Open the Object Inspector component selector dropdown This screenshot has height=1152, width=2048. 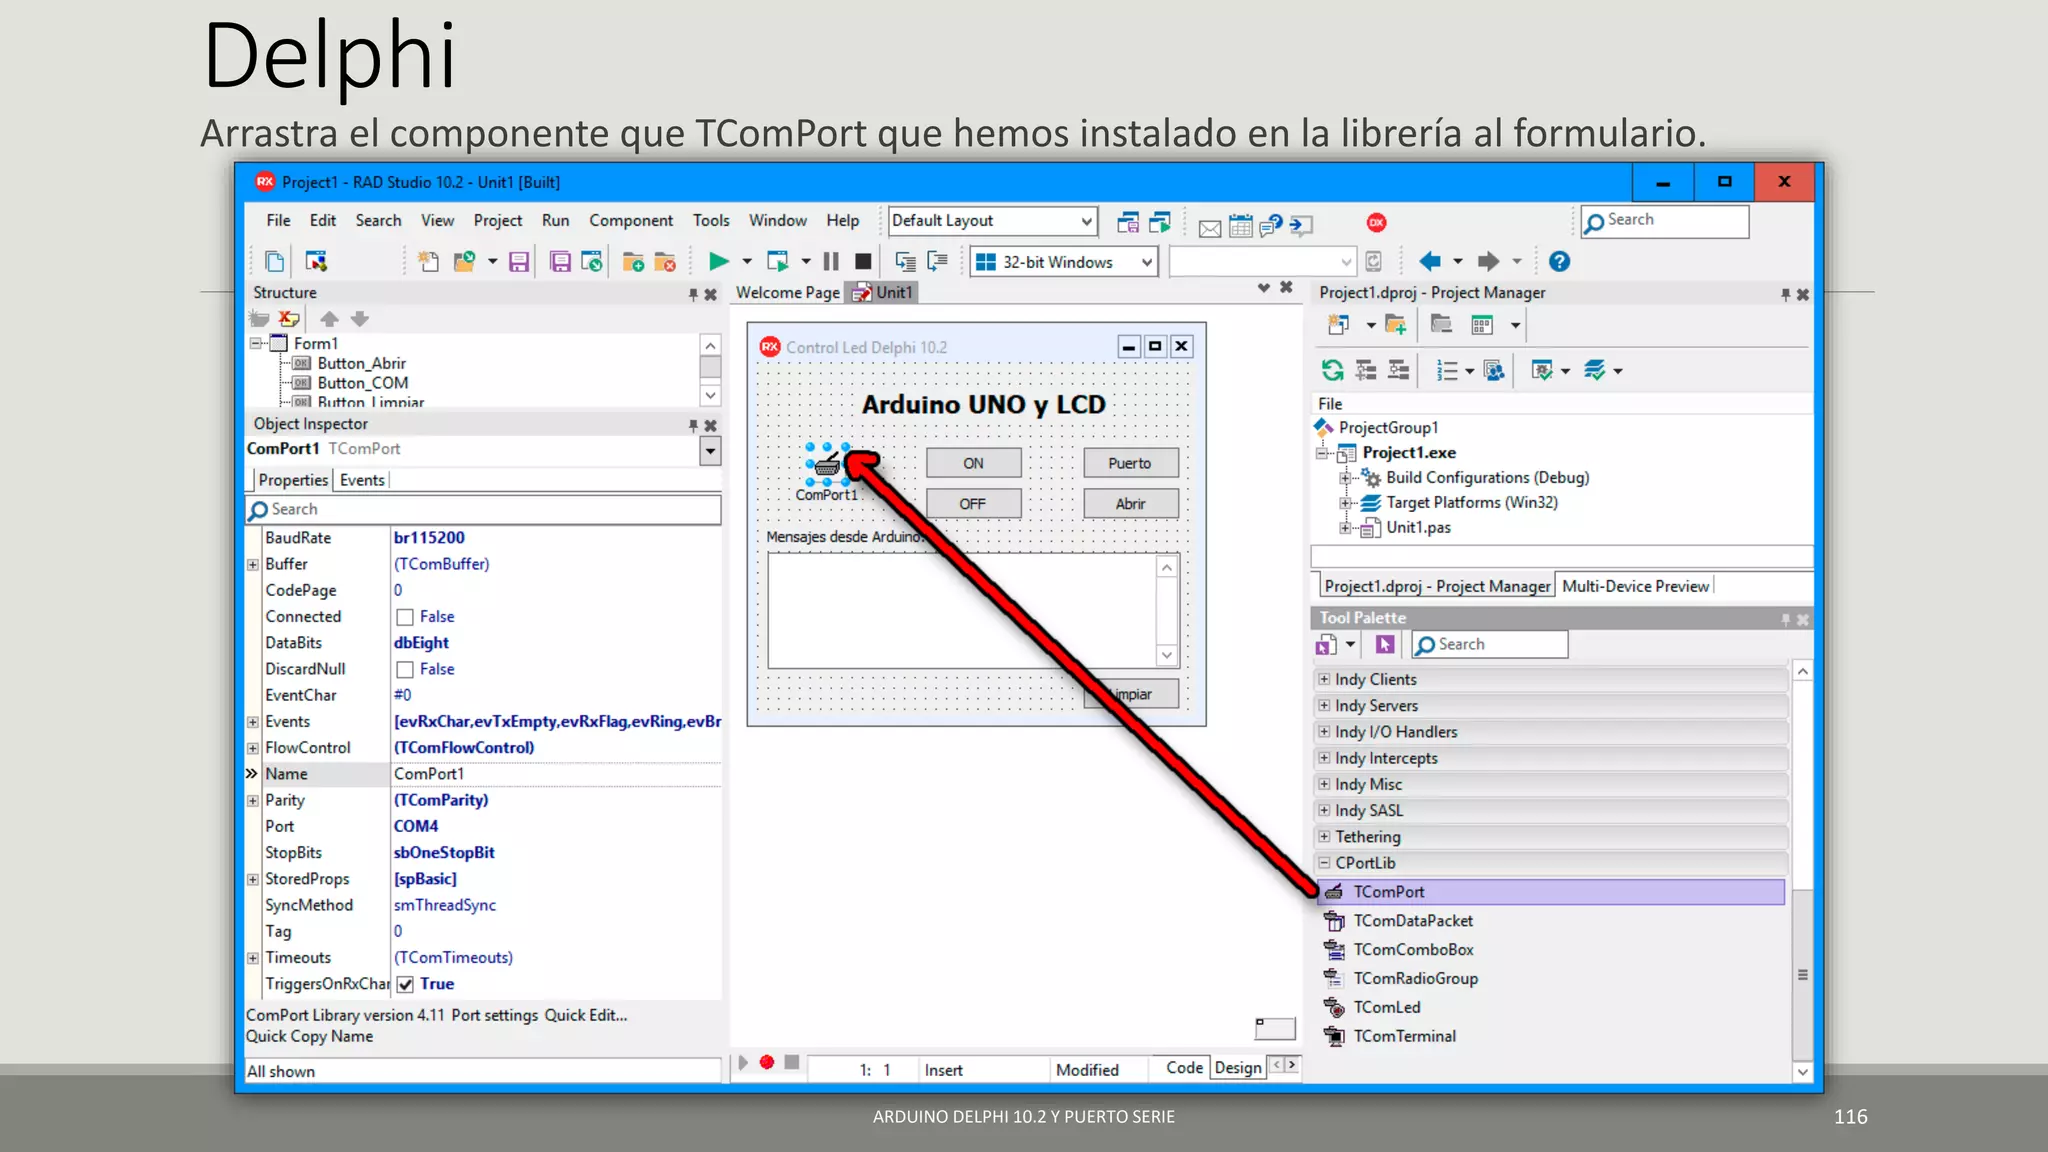pos(710,451)
